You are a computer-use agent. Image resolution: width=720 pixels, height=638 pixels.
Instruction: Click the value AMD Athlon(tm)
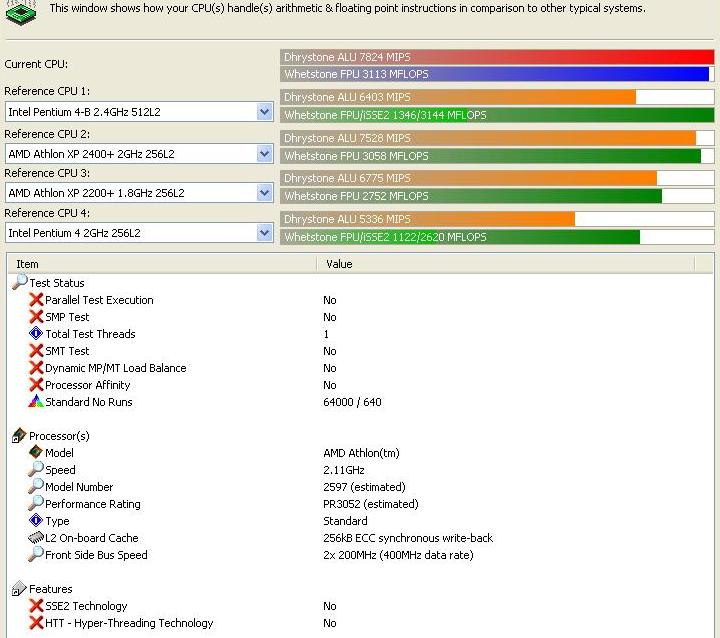click(361, 453)
